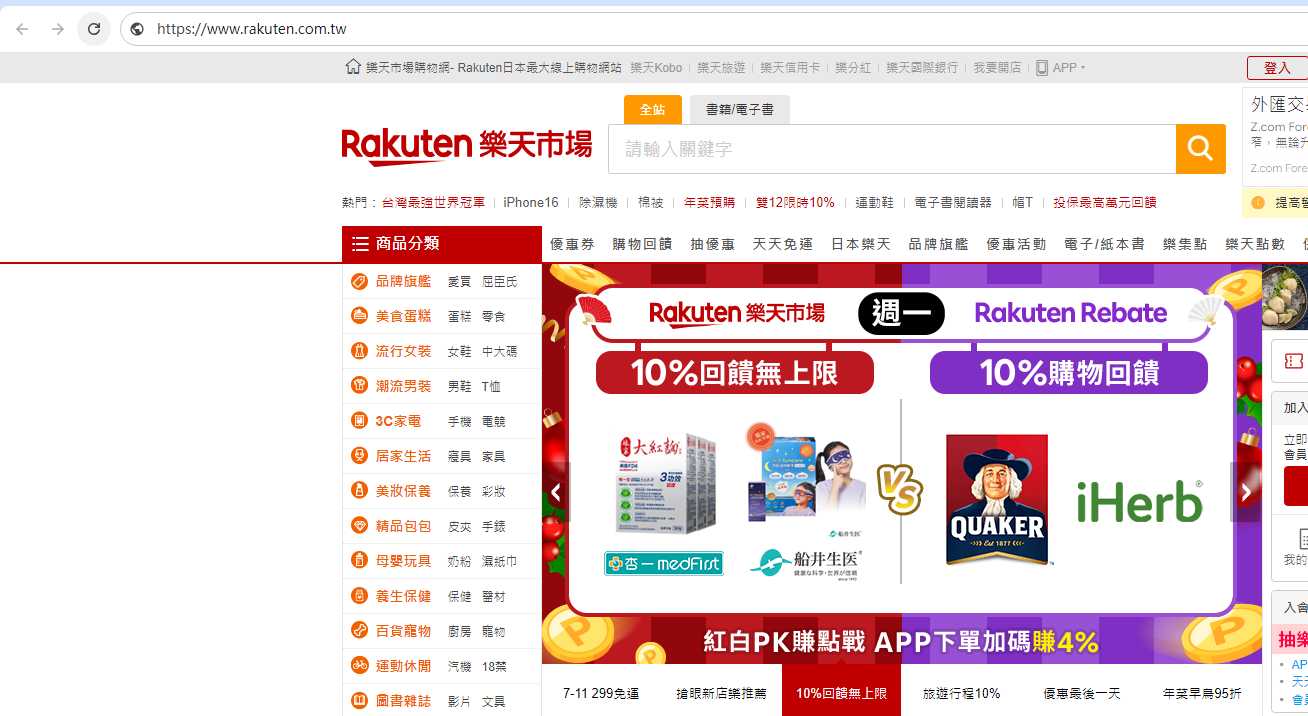Open the 樂天Kobo link
1308x716 pixels.
tap(656, 68)
